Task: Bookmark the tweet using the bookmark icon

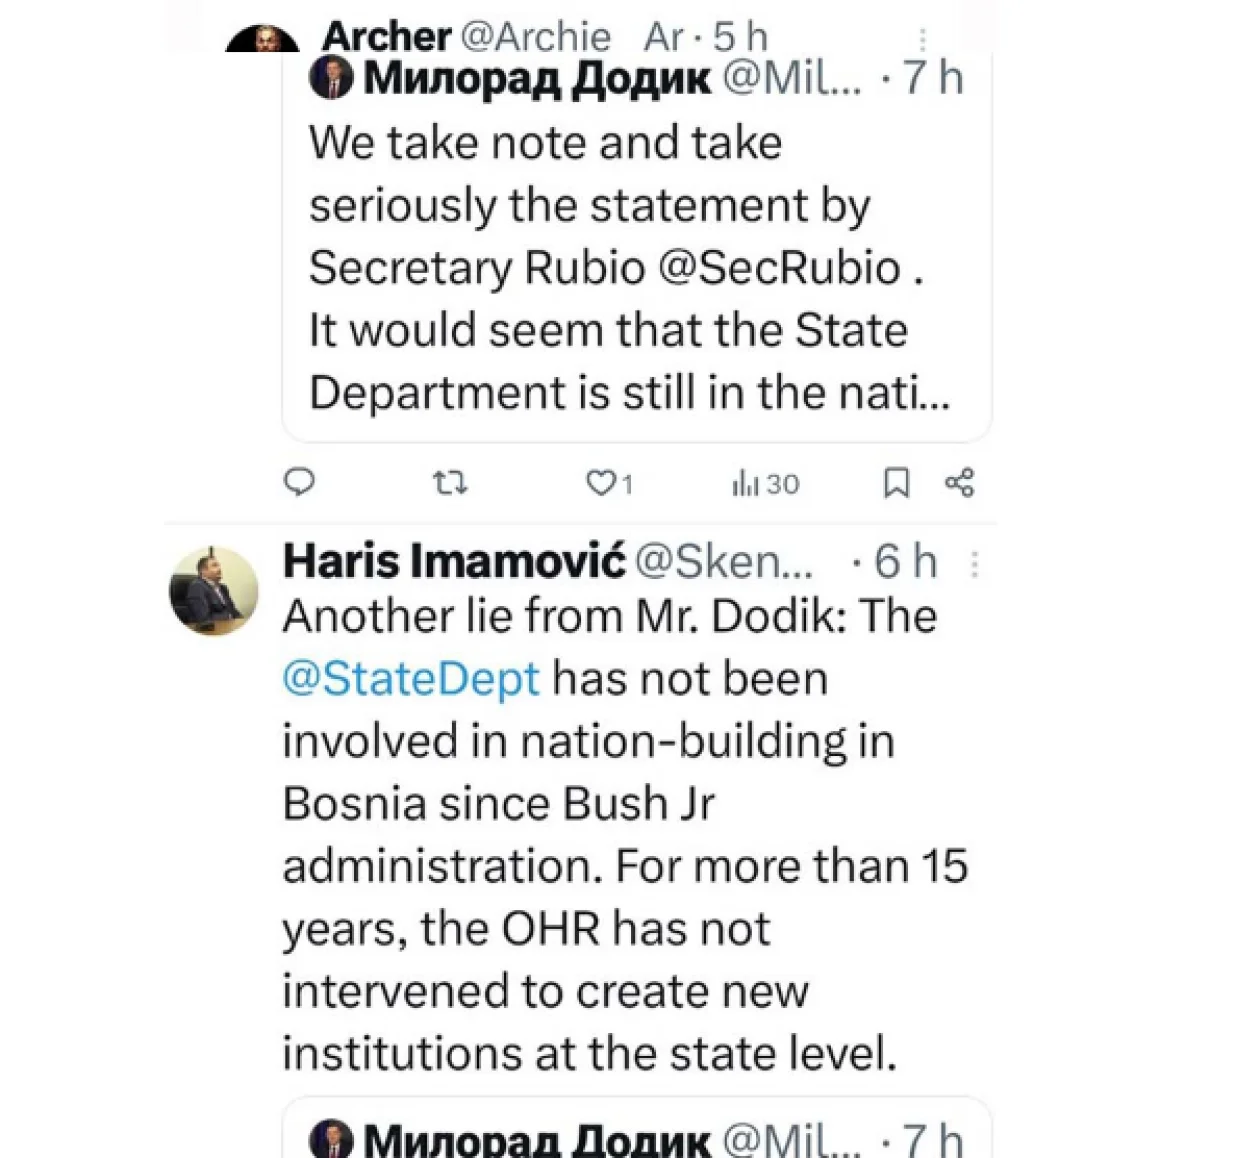Action: [x=897, y=481]
